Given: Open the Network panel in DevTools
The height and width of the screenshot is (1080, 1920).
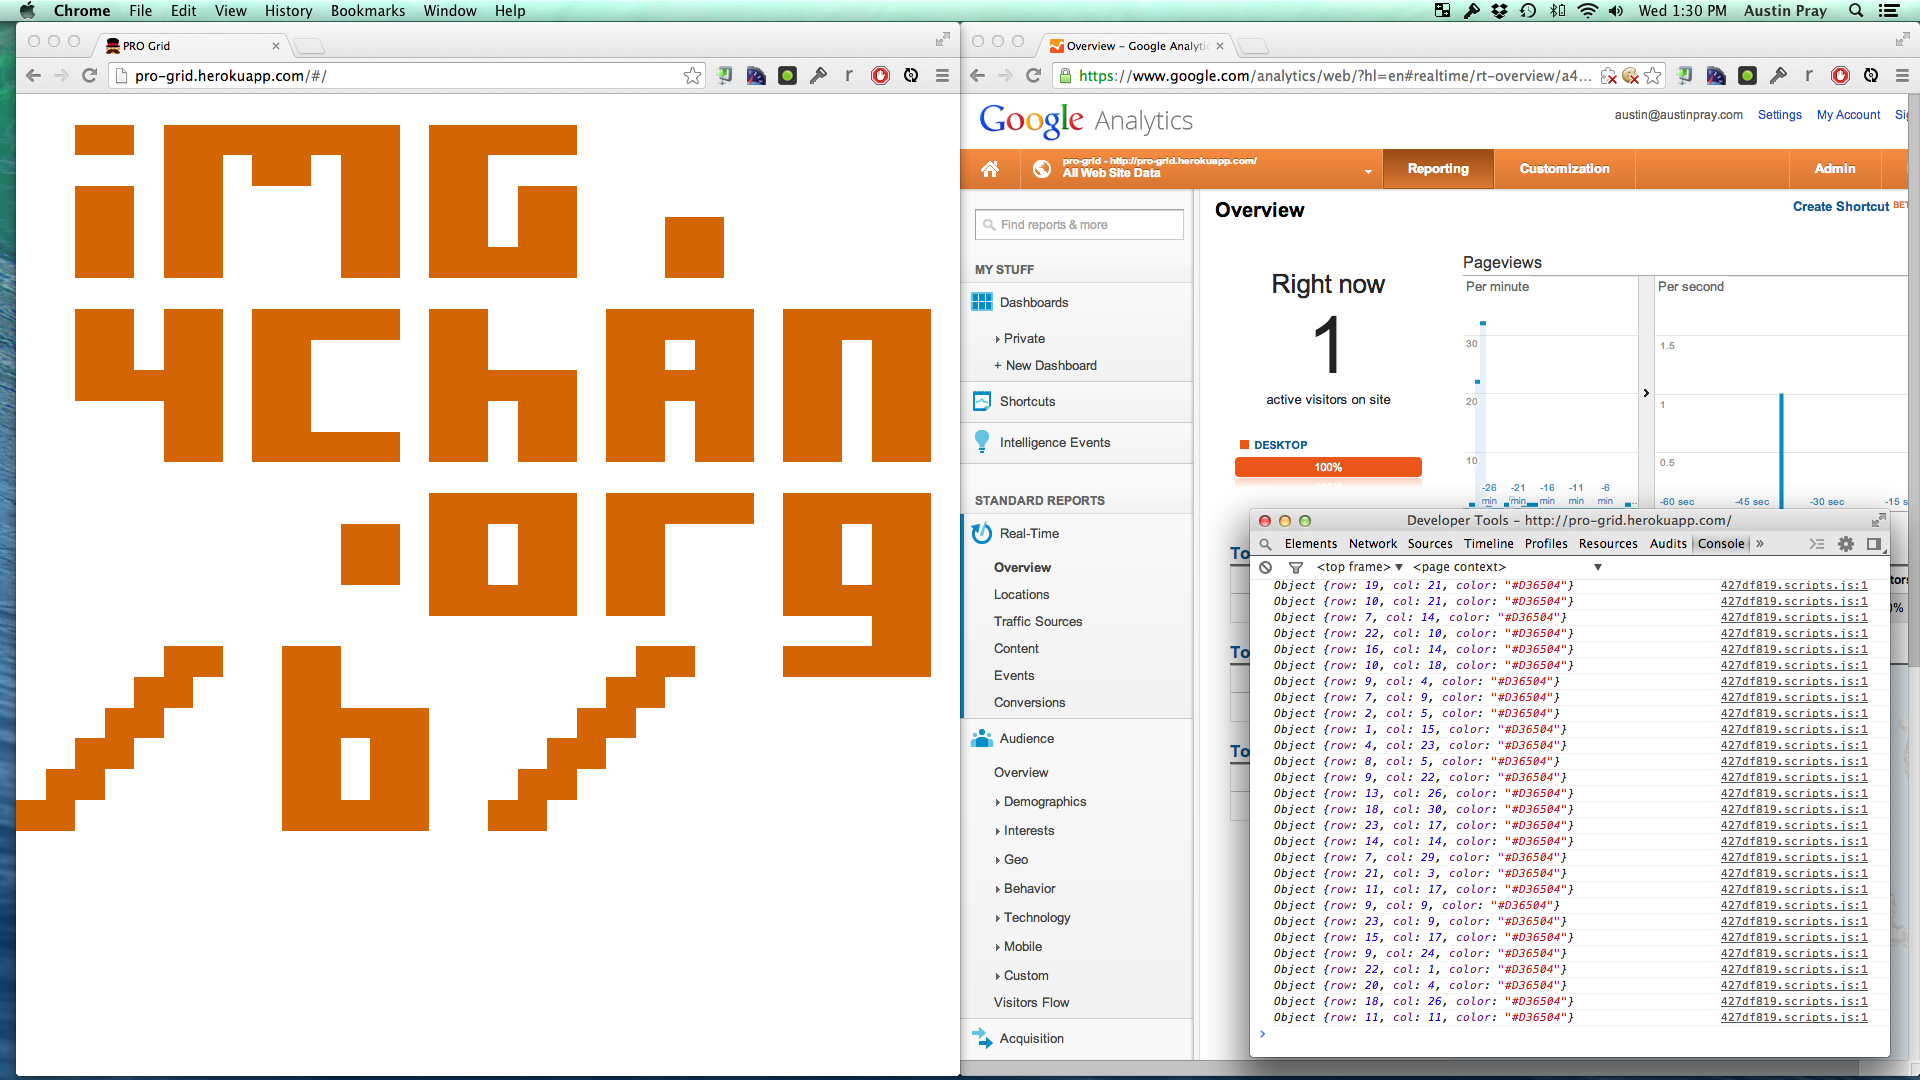Looking at the screenshot, I should (x=1372, y=544).
